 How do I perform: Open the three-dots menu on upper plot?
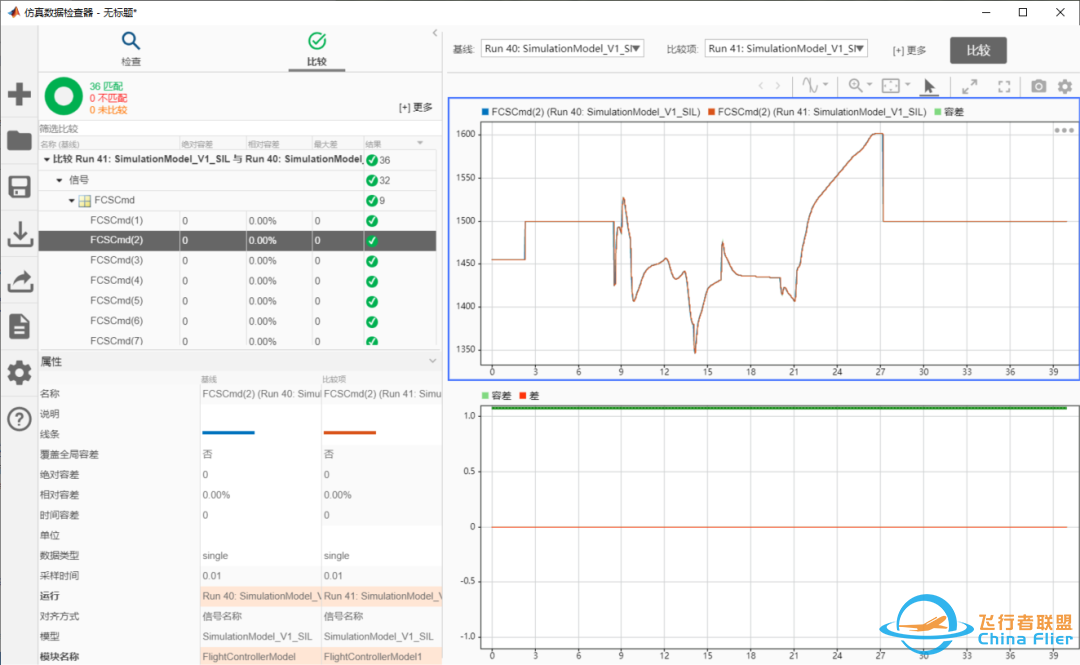[1063, 130]
